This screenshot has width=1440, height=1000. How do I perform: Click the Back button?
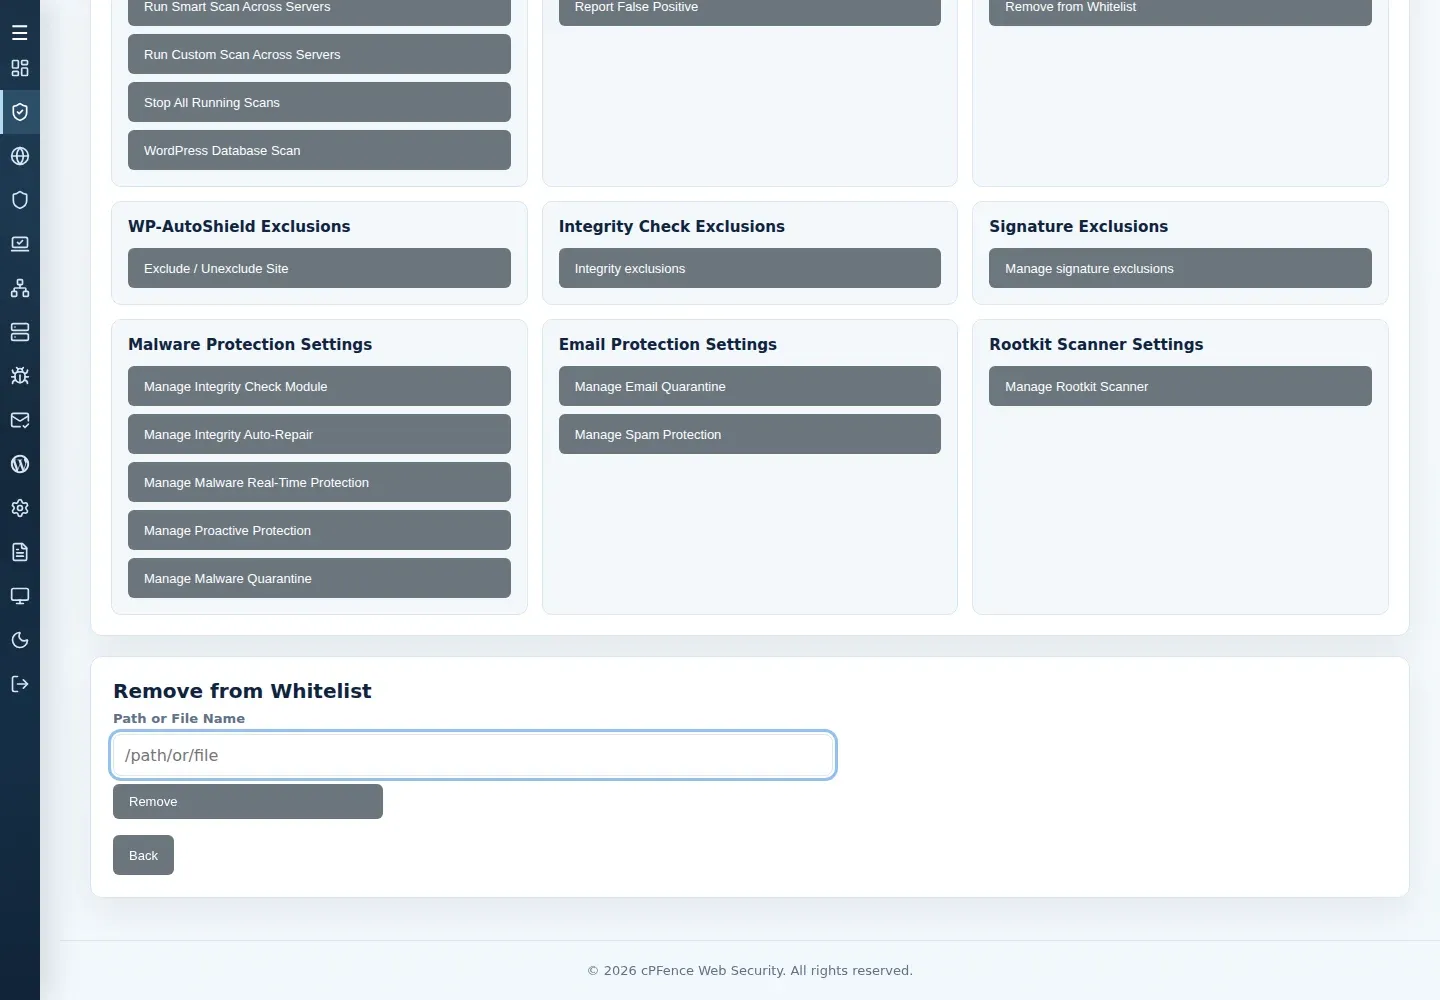[143, 855]
